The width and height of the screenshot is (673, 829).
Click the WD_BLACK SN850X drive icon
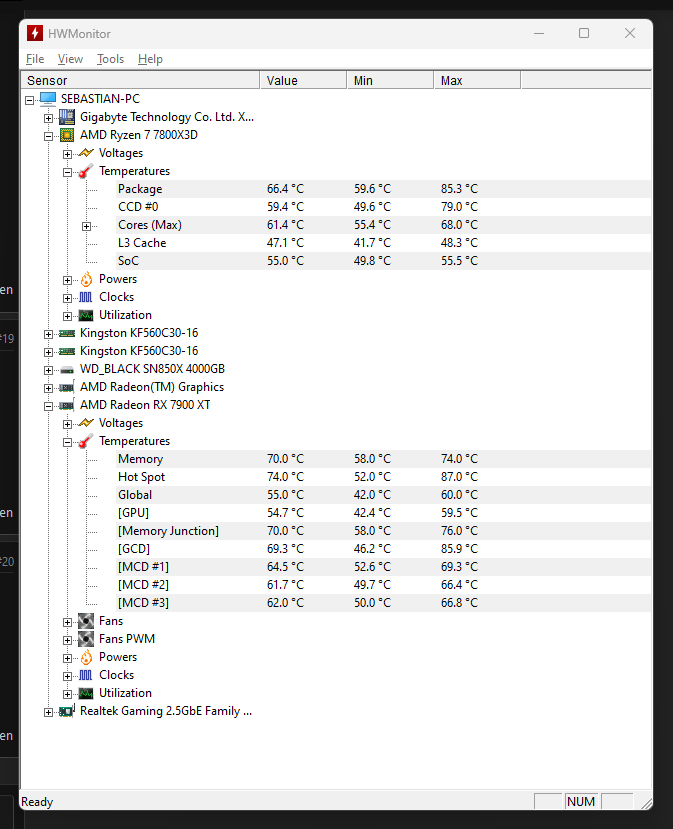click(x=67, y=370)
